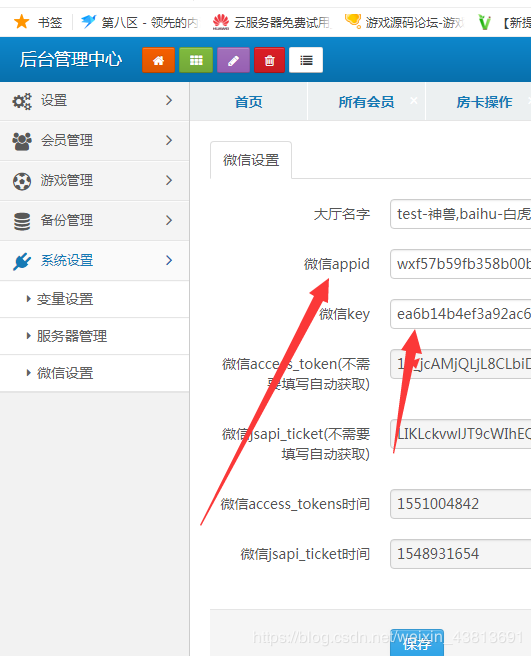Switch to the 首页 tab

249,102
